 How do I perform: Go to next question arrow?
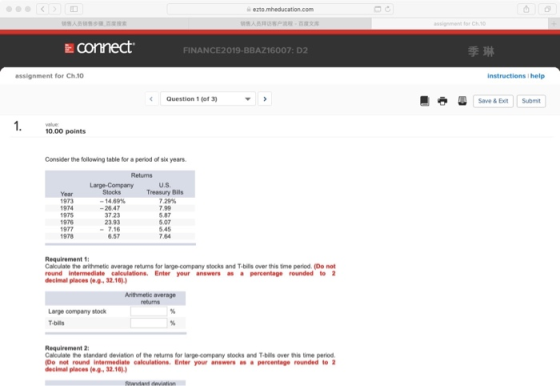[x=265, y=99]
